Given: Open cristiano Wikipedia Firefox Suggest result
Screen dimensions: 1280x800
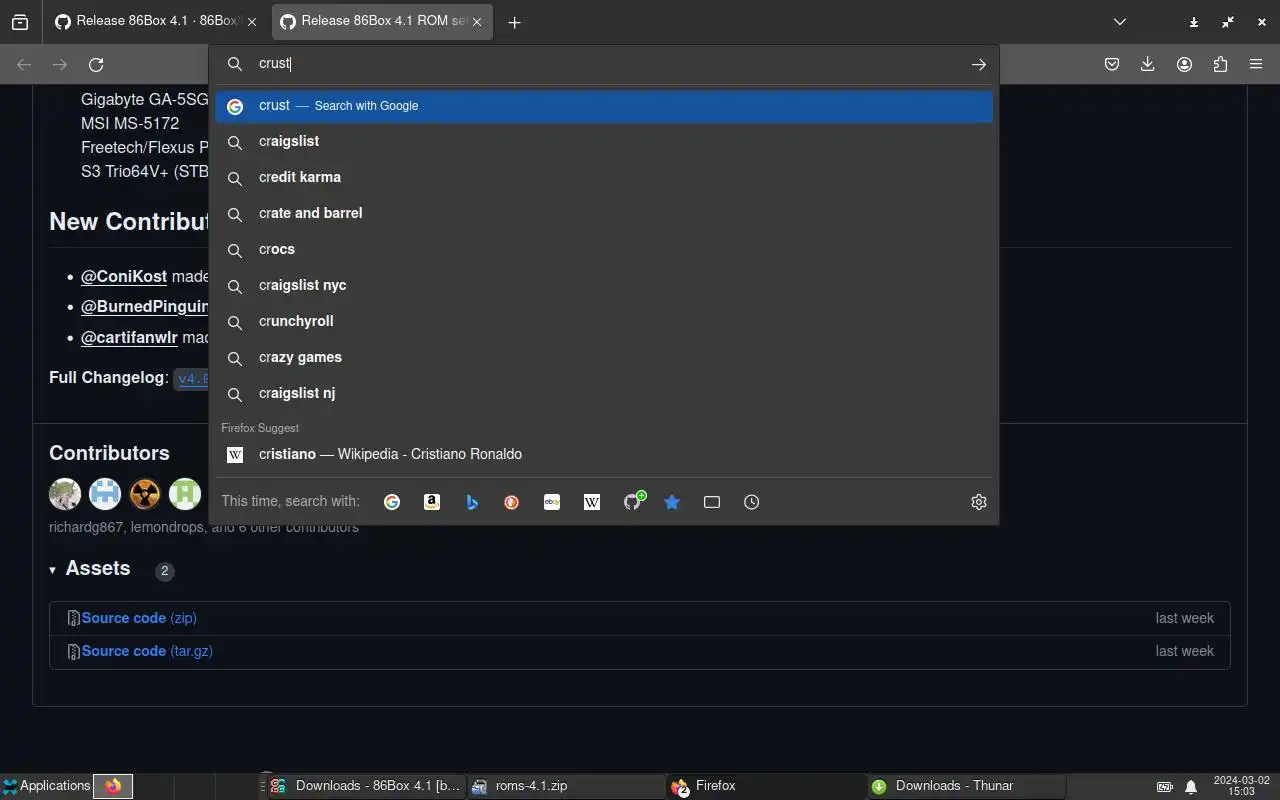Looking at the screenshot, I should 604,455.
